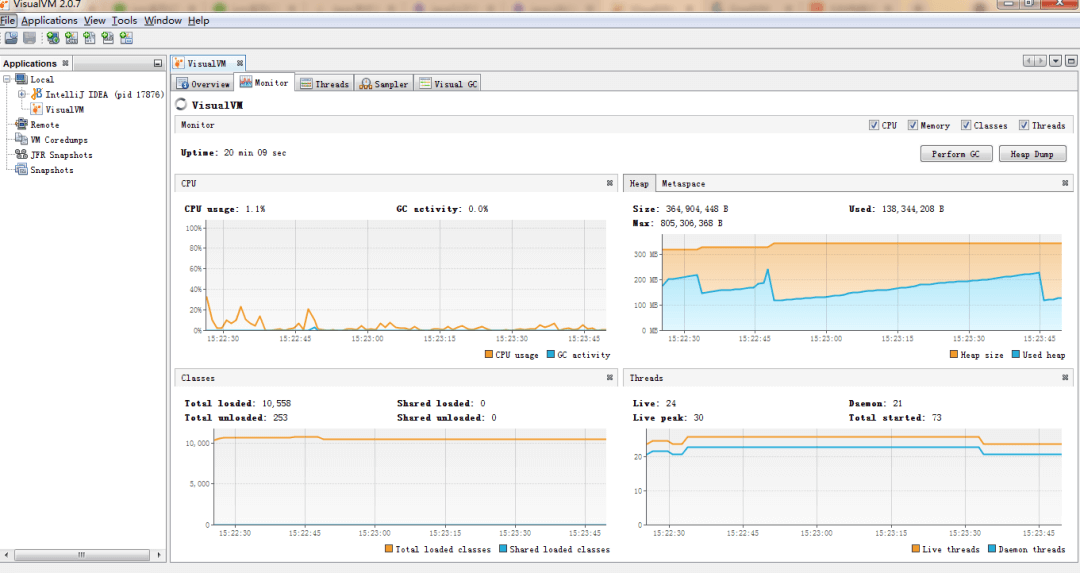Click the VisualVM logo in title bar
This screenshot has width=1080, height=573.
[x=4, y=4]
